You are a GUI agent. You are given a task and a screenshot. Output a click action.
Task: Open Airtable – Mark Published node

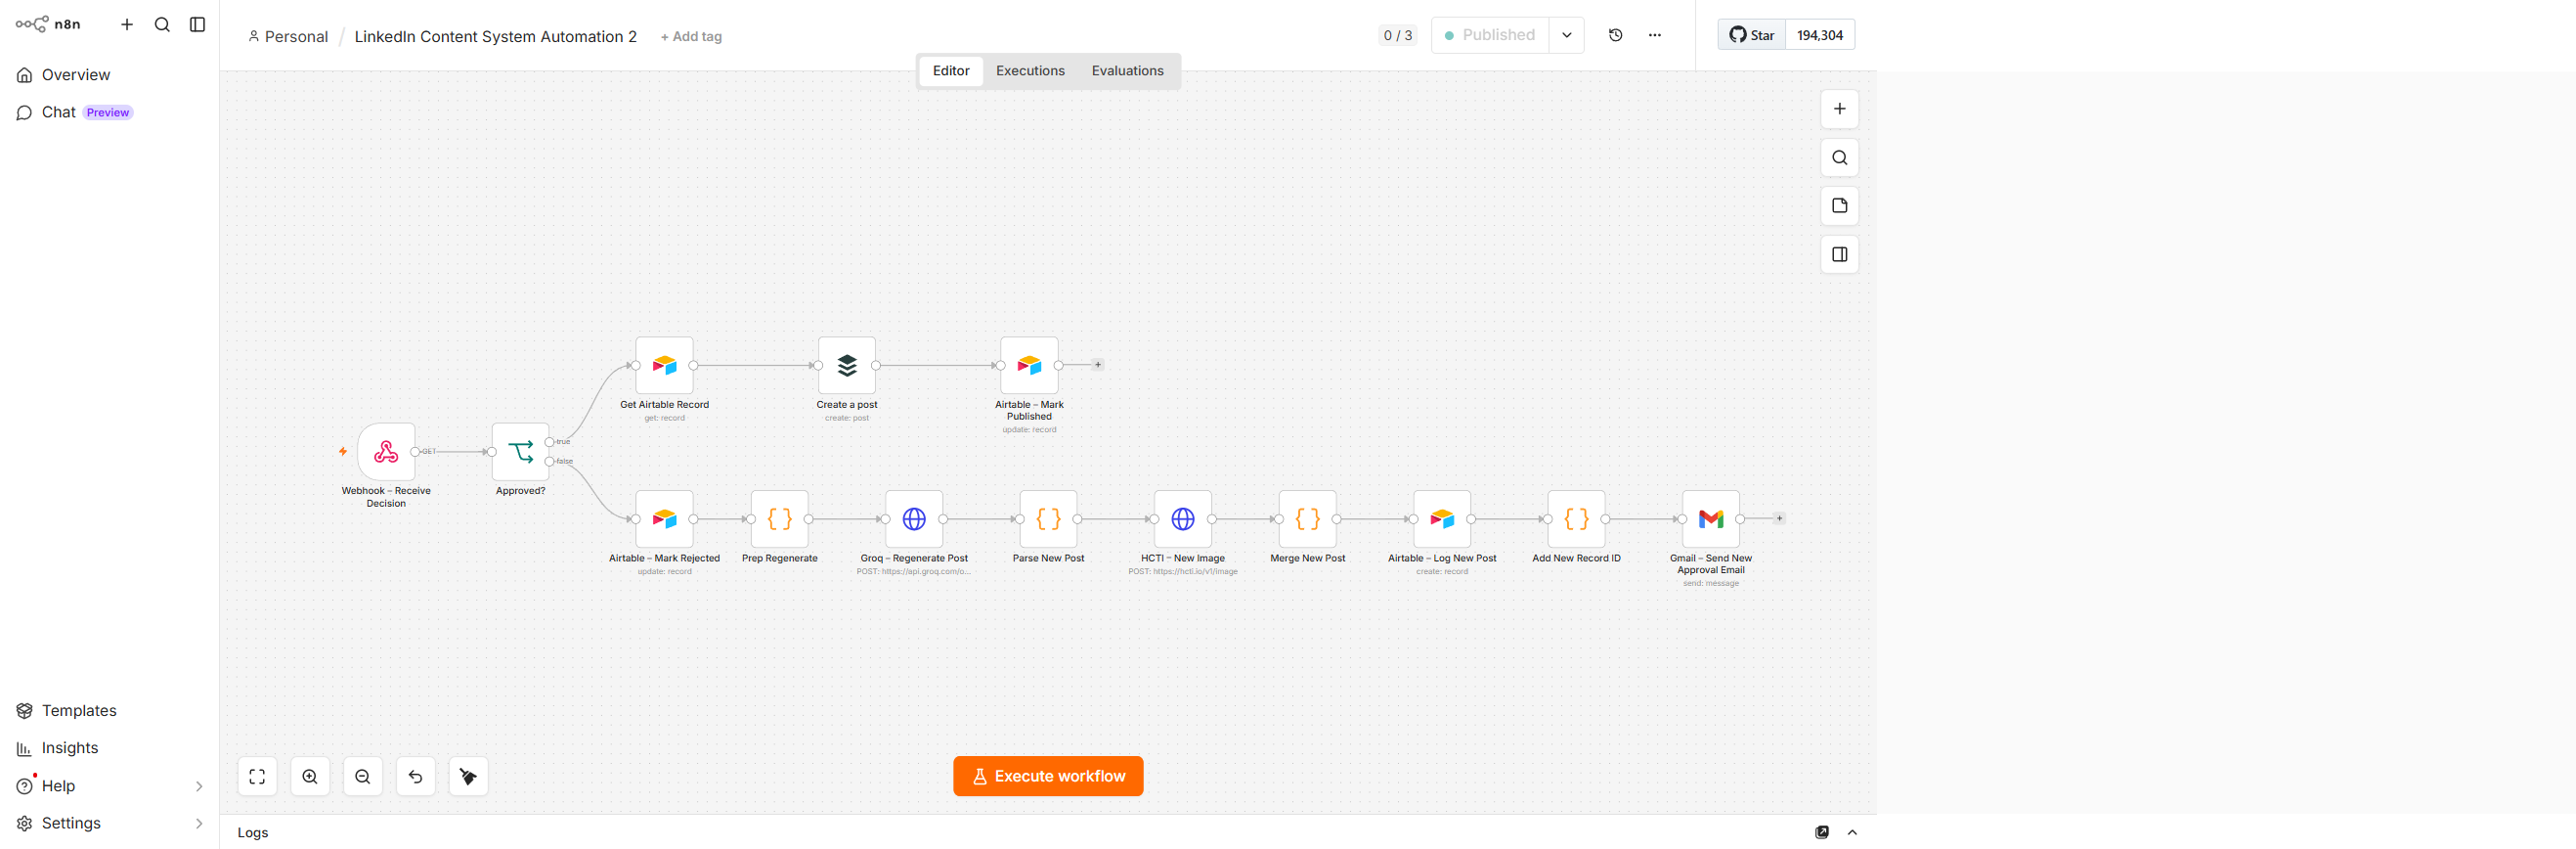point(1029,365)
